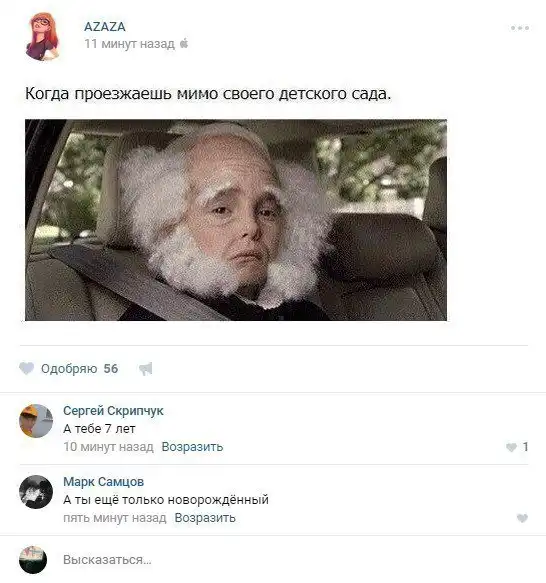Open the old man meme image
The width and height of the screenshot is (546, 583).
point(236,220)
